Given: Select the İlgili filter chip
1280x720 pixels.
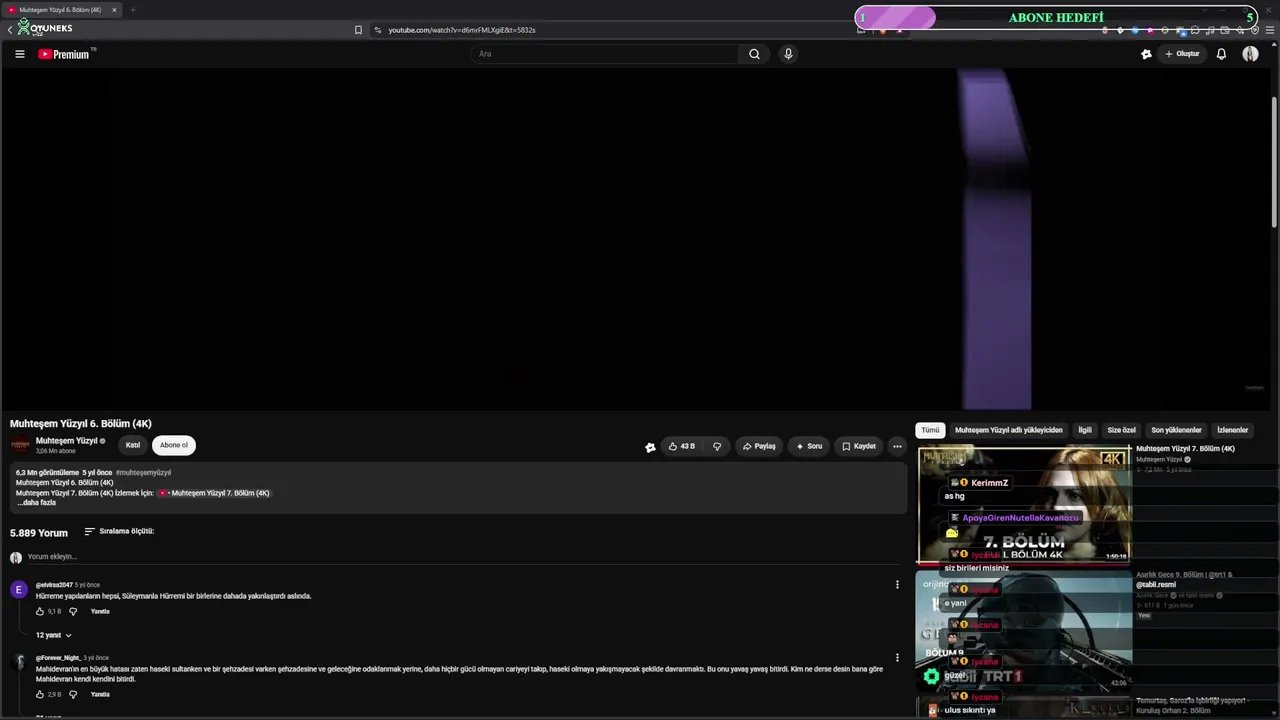Looking at the screenshot, I should point(1085,430).
